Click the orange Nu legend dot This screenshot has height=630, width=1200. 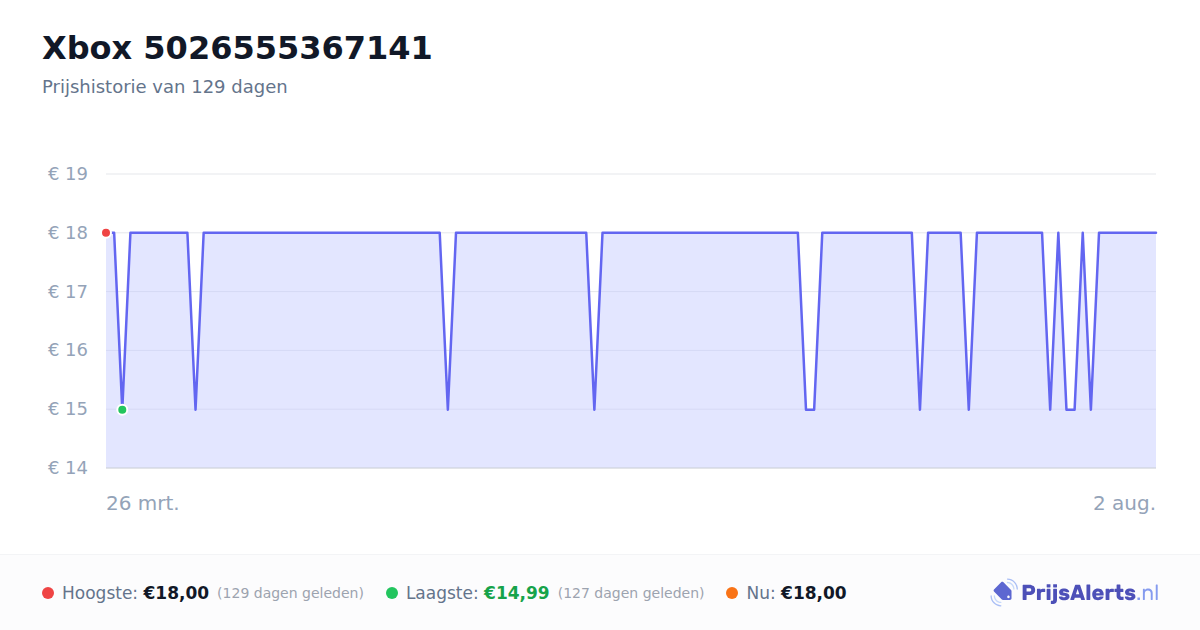coord(732,593)
